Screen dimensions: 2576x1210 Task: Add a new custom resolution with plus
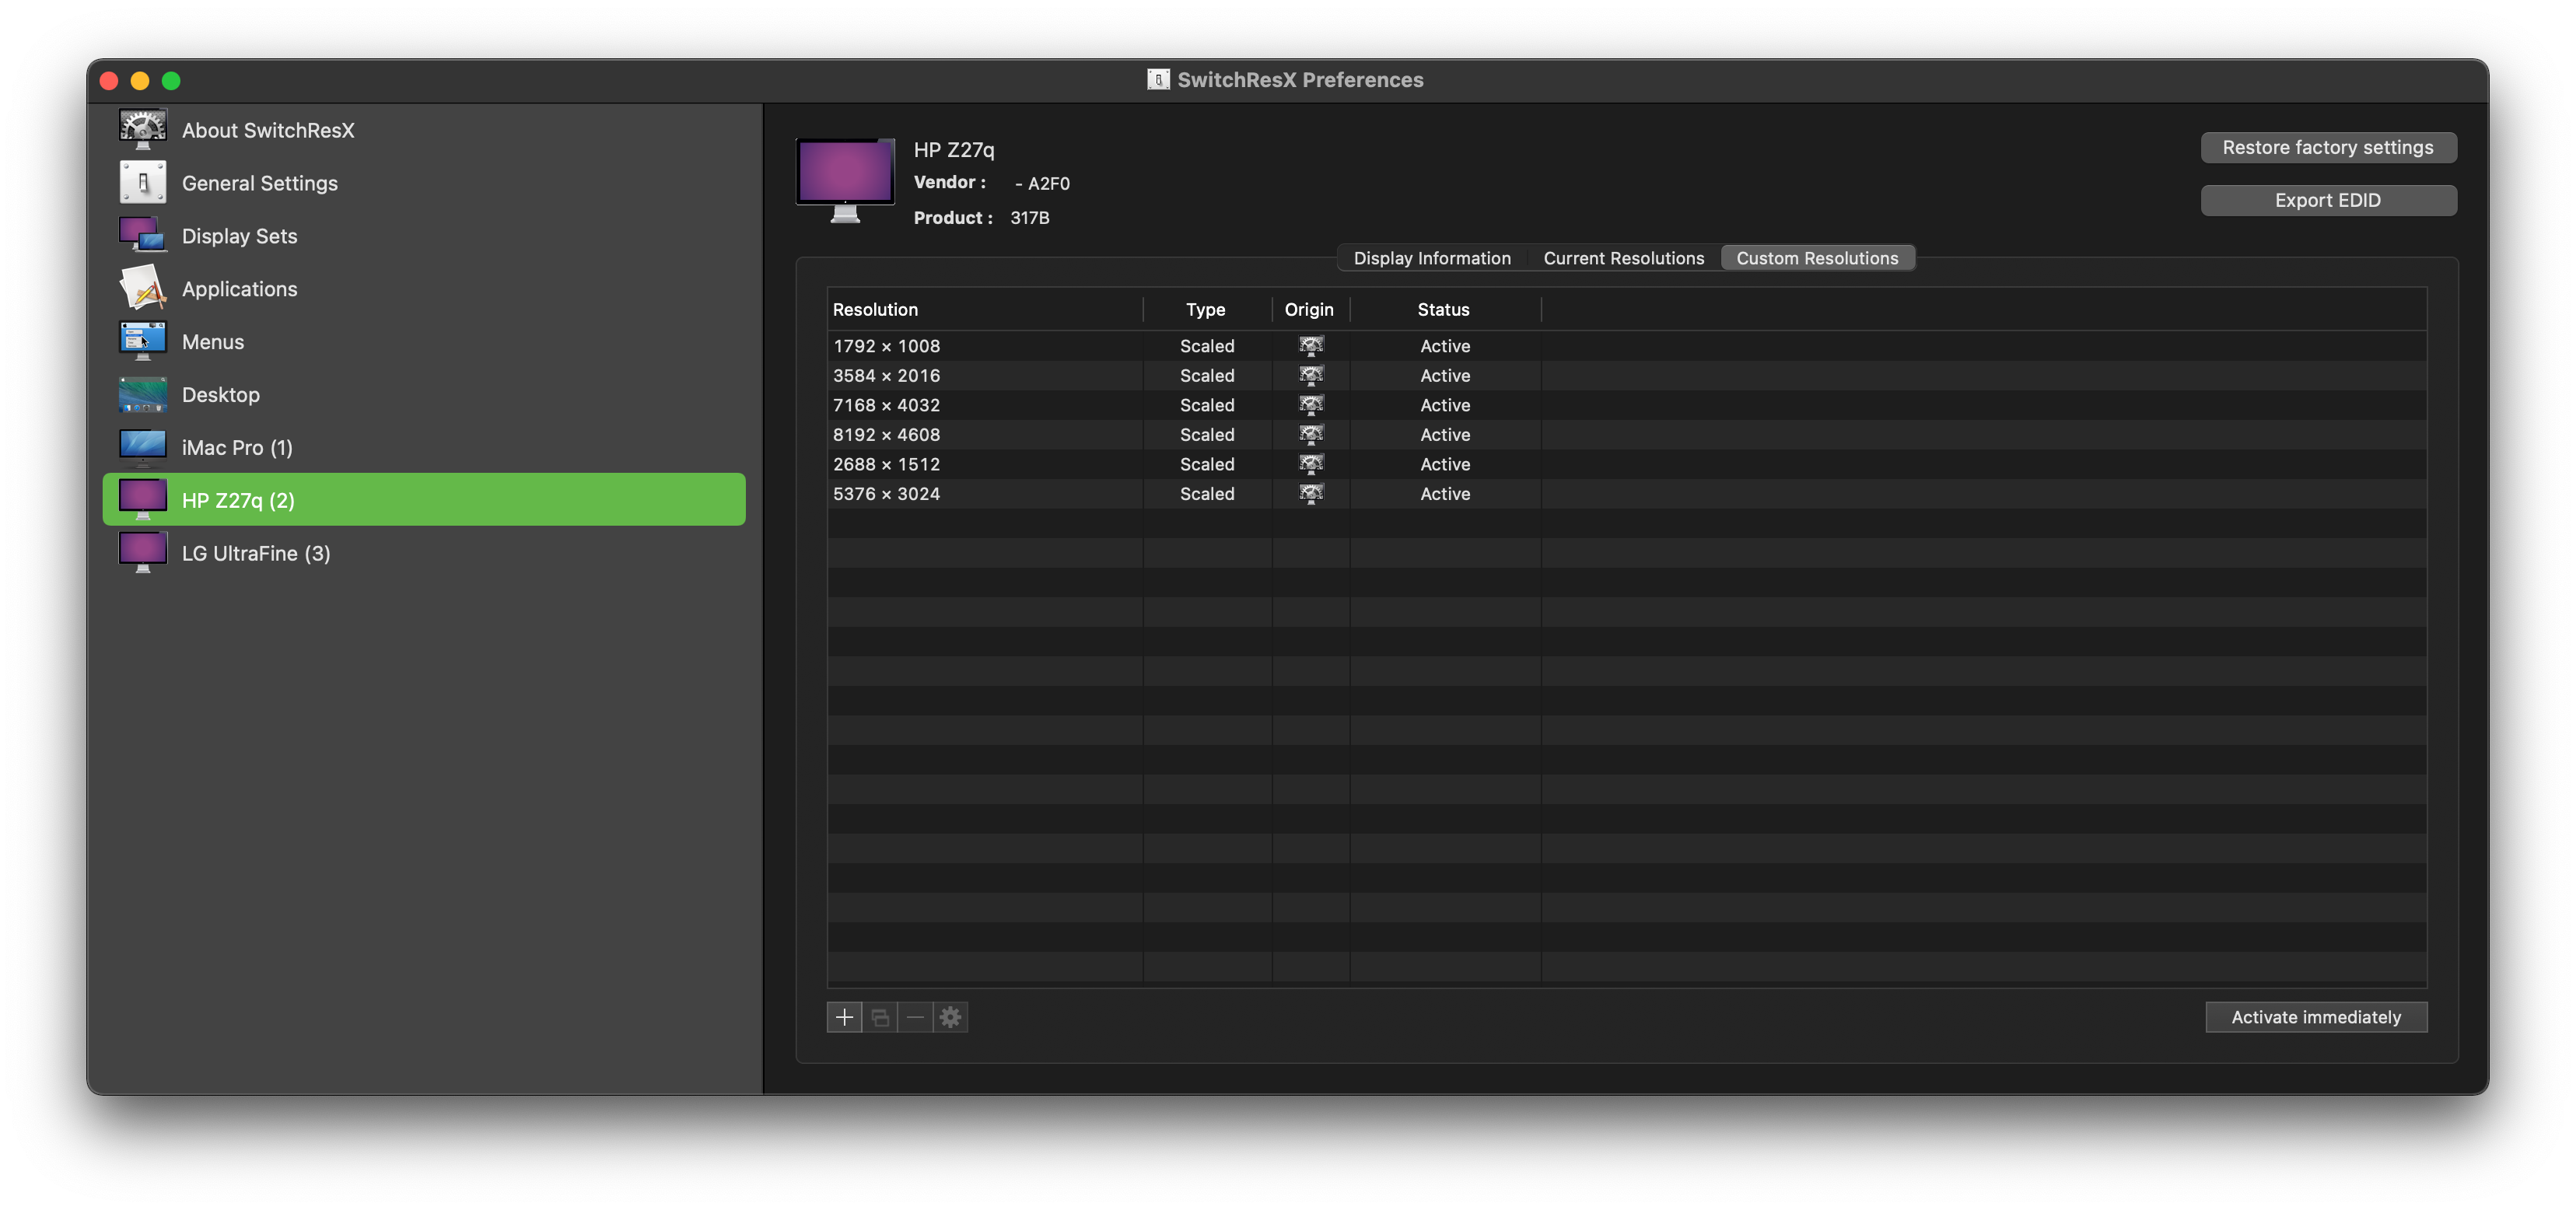(x=844, y=1017)
